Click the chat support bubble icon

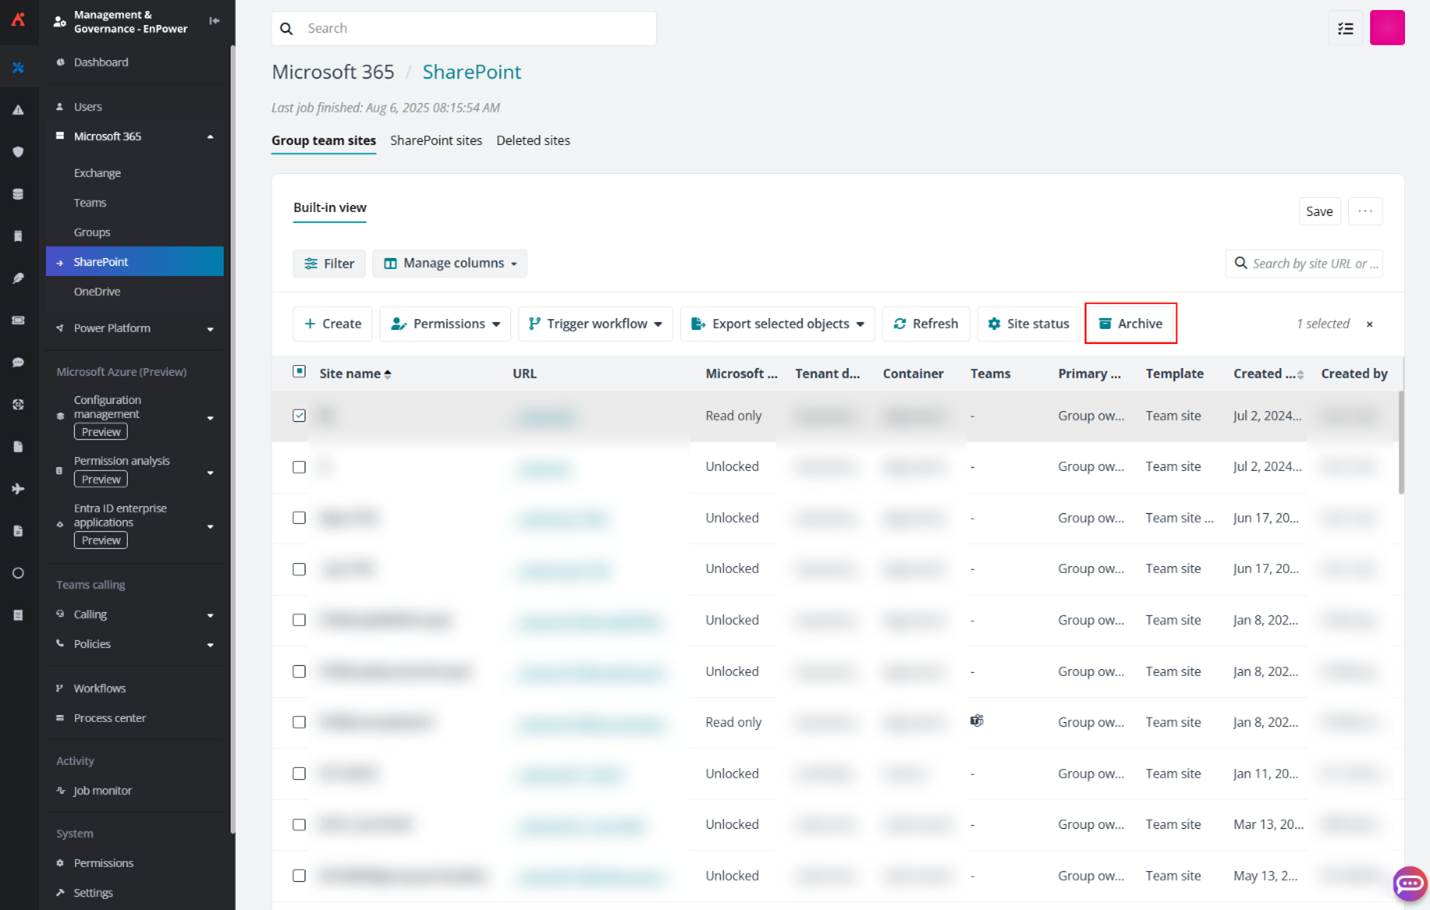[1409, 883]
